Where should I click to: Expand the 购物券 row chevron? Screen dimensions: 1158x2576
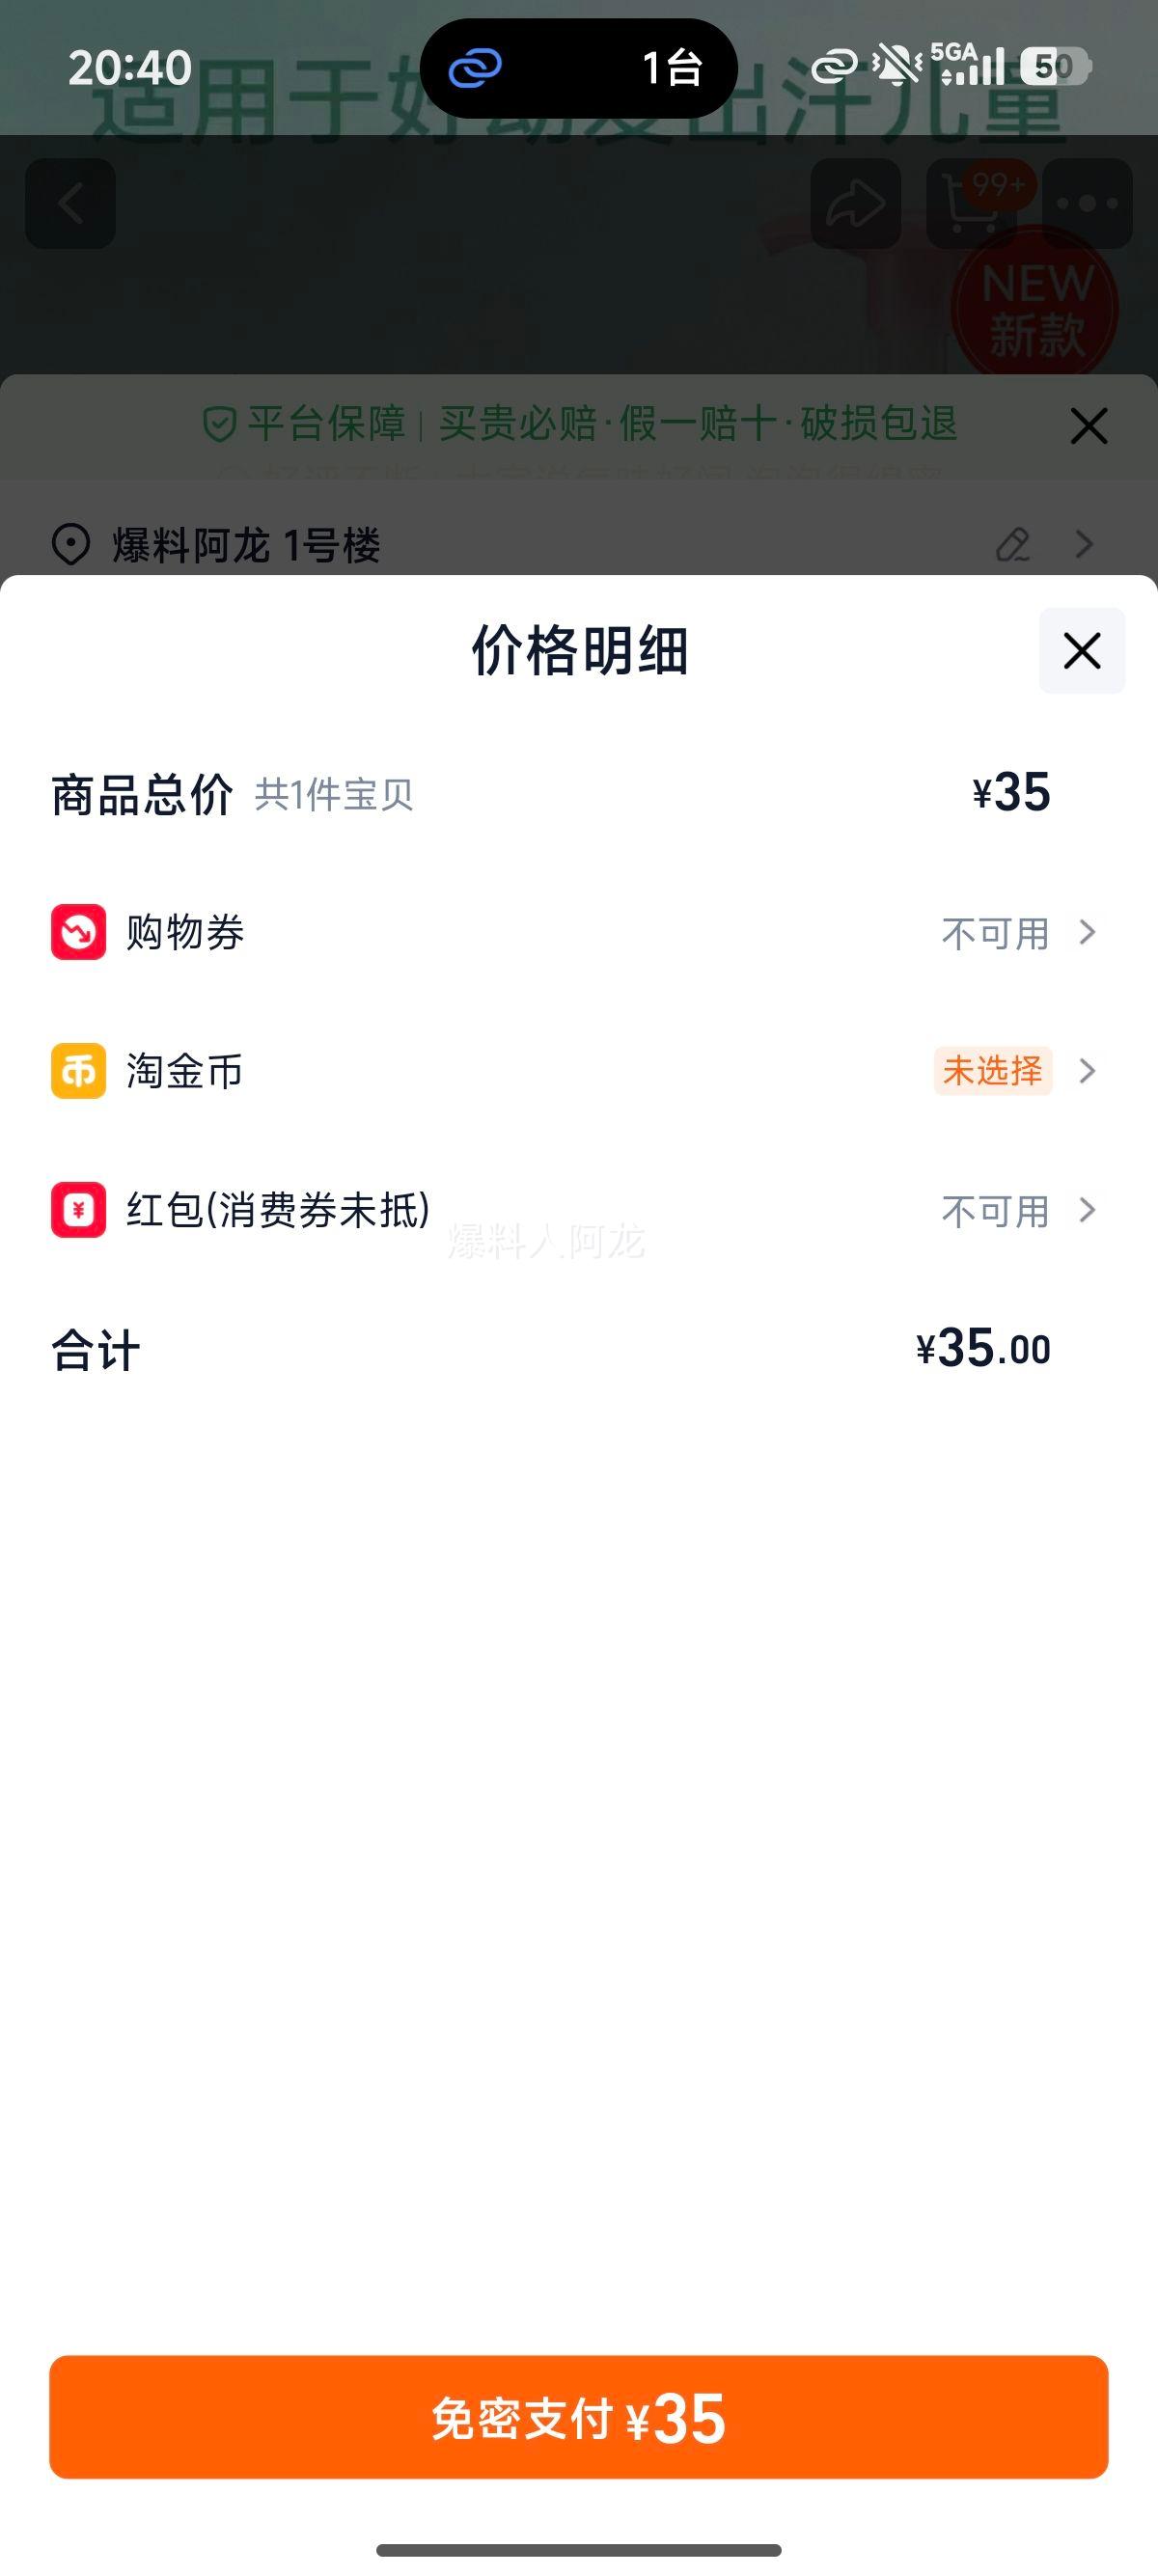click(x=1087, y=932)
